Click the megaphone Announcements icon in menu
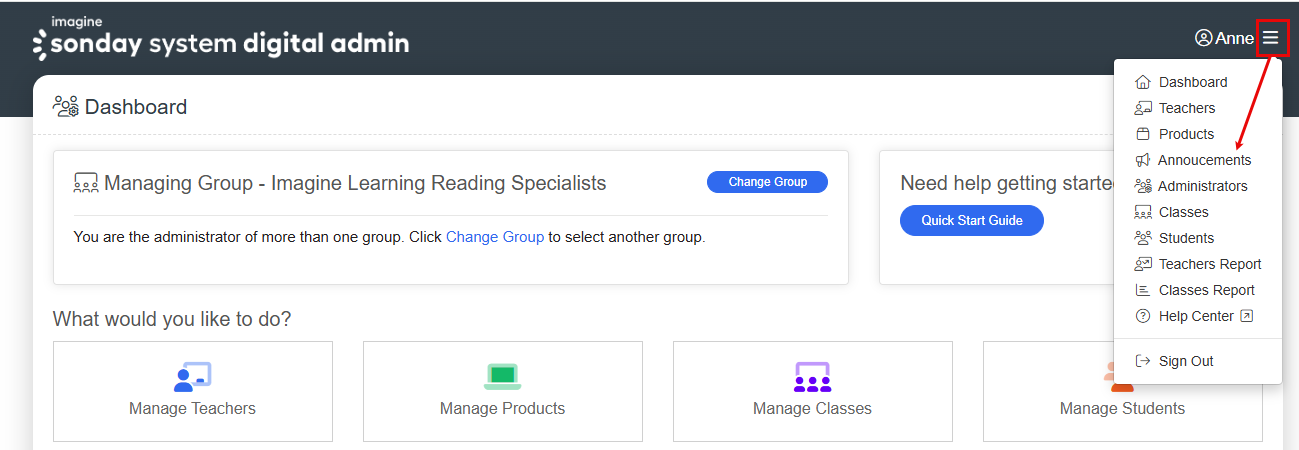The image size is (1299, 450). coord(1143,160)
